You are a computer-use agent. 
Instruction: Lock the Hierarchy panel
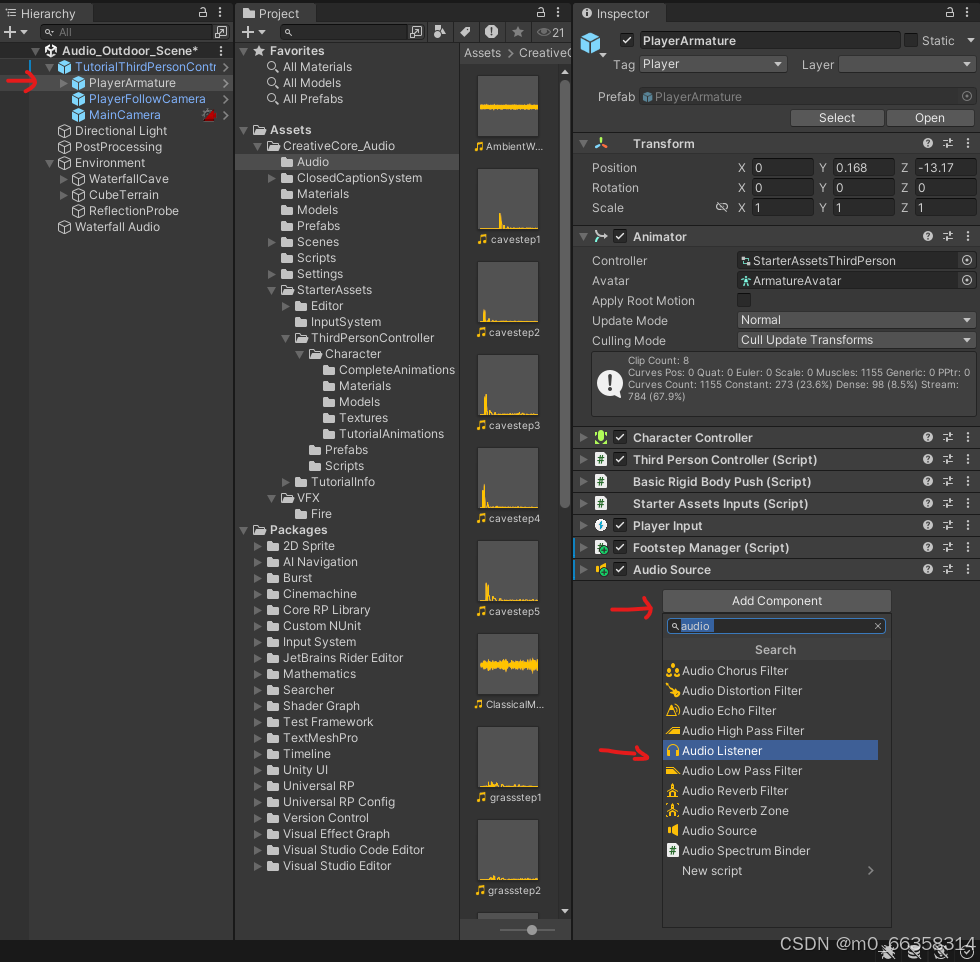pos(202,13)
